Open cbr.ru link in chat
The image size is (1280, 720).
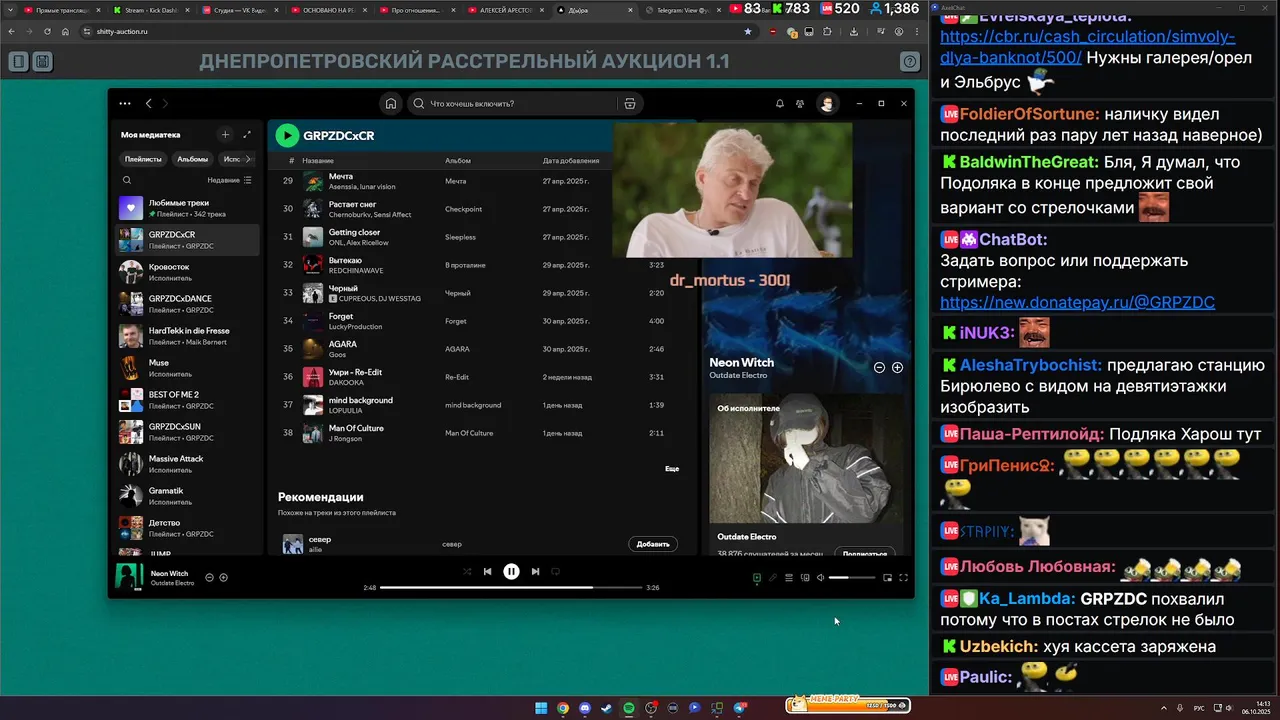[x=1088, y=48]
